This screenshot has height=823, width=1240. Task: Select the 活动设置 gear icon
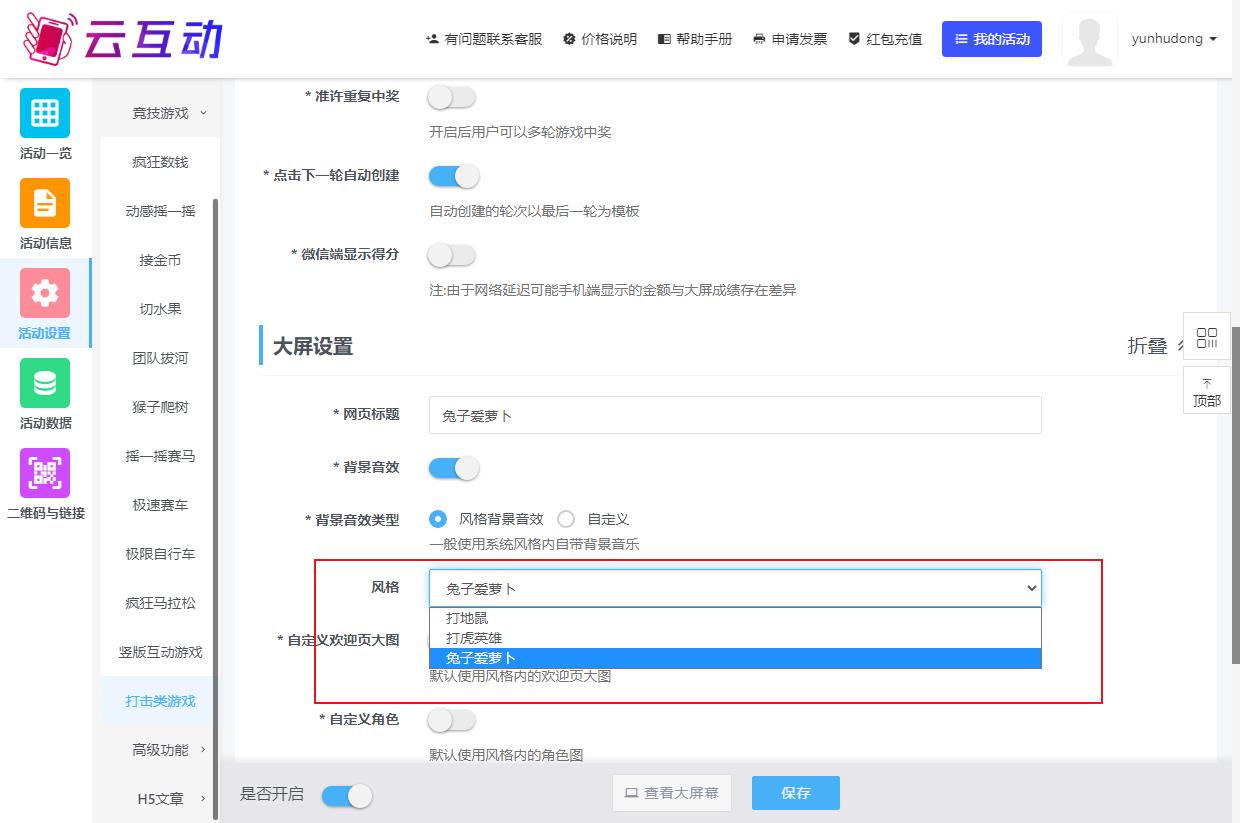click(x=45, y=293)
